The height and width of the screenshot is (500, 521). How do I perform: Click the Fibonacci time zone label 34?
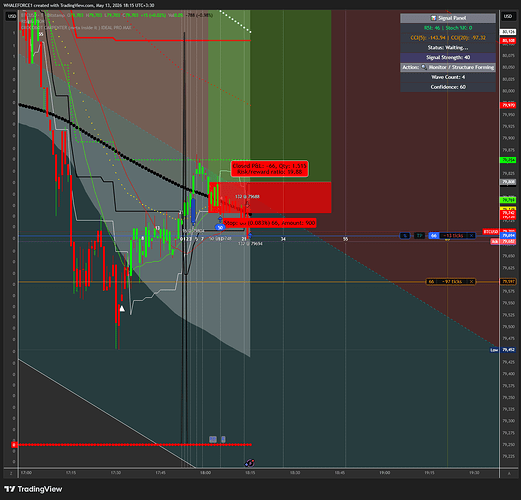[x=283, y=239]
